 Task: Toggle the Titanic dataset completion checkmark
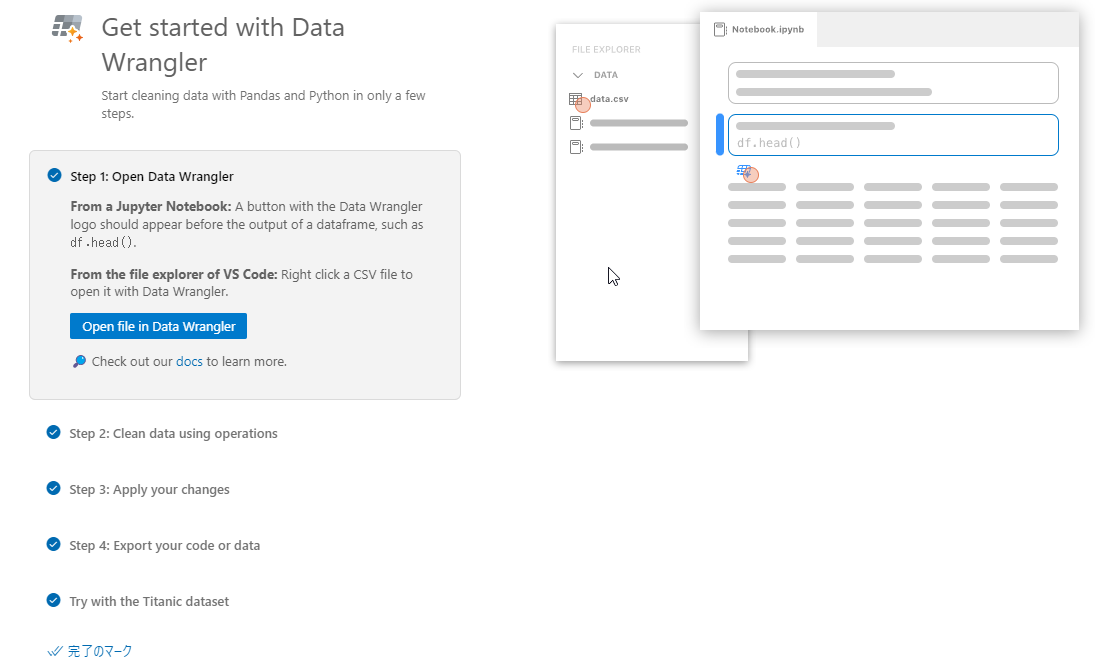[53, 601]
